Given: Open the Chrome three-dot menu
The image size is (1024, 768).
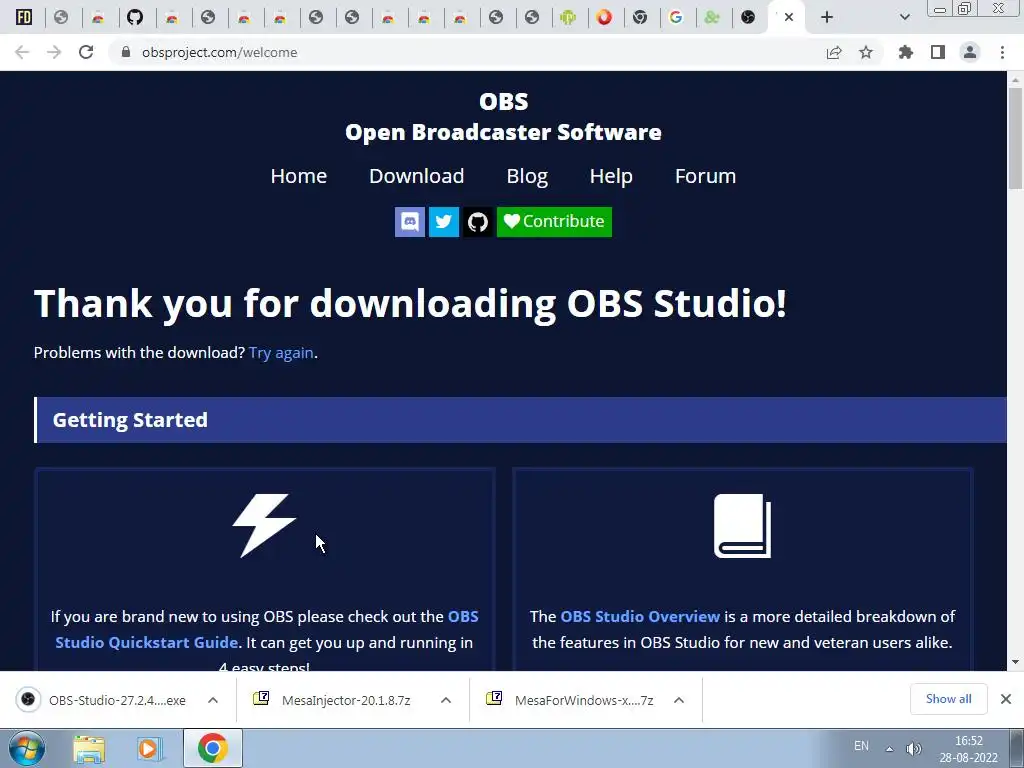Looking at the screenshot, I should click(x=1002, y=52).
